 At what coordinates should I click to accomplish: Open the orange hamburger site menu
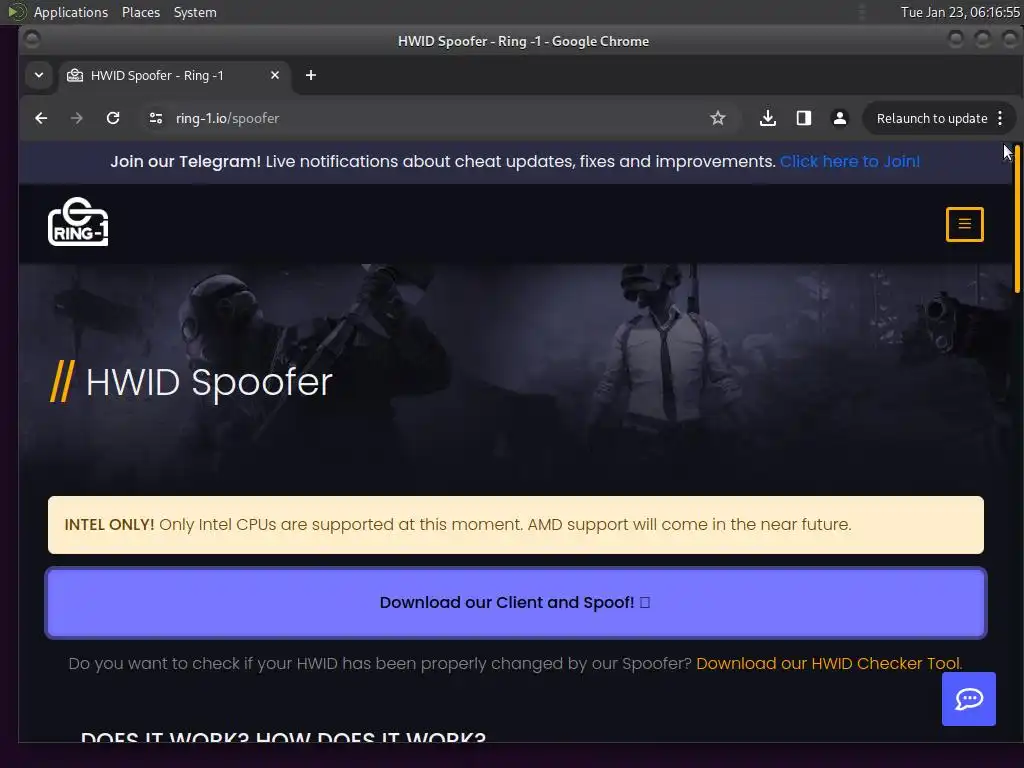965,224
